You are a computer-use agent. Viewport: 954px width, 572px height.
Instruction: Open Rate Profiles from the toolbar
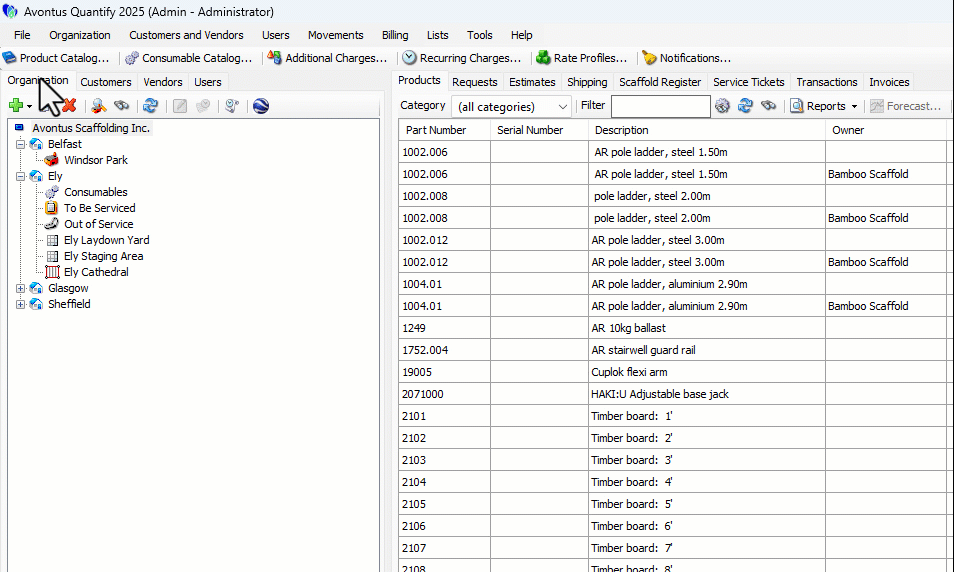coord(581,58)
